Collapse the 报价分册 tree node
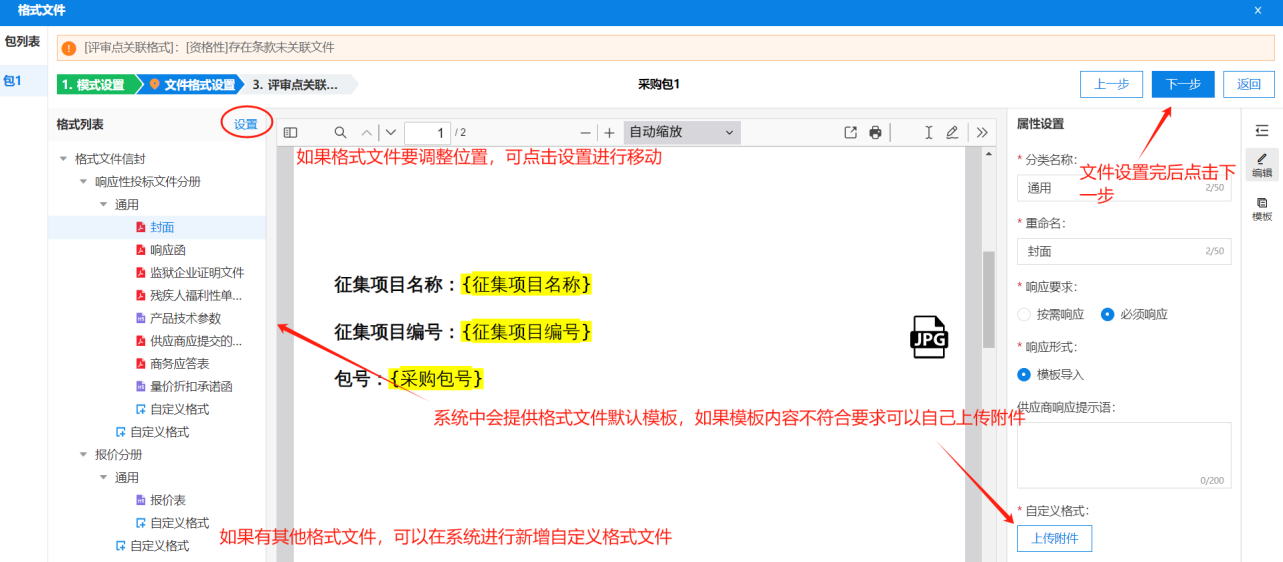Image resolution: width=1283 pixels, height=562 pixels. pyautogui.click(x=84, y=454)
